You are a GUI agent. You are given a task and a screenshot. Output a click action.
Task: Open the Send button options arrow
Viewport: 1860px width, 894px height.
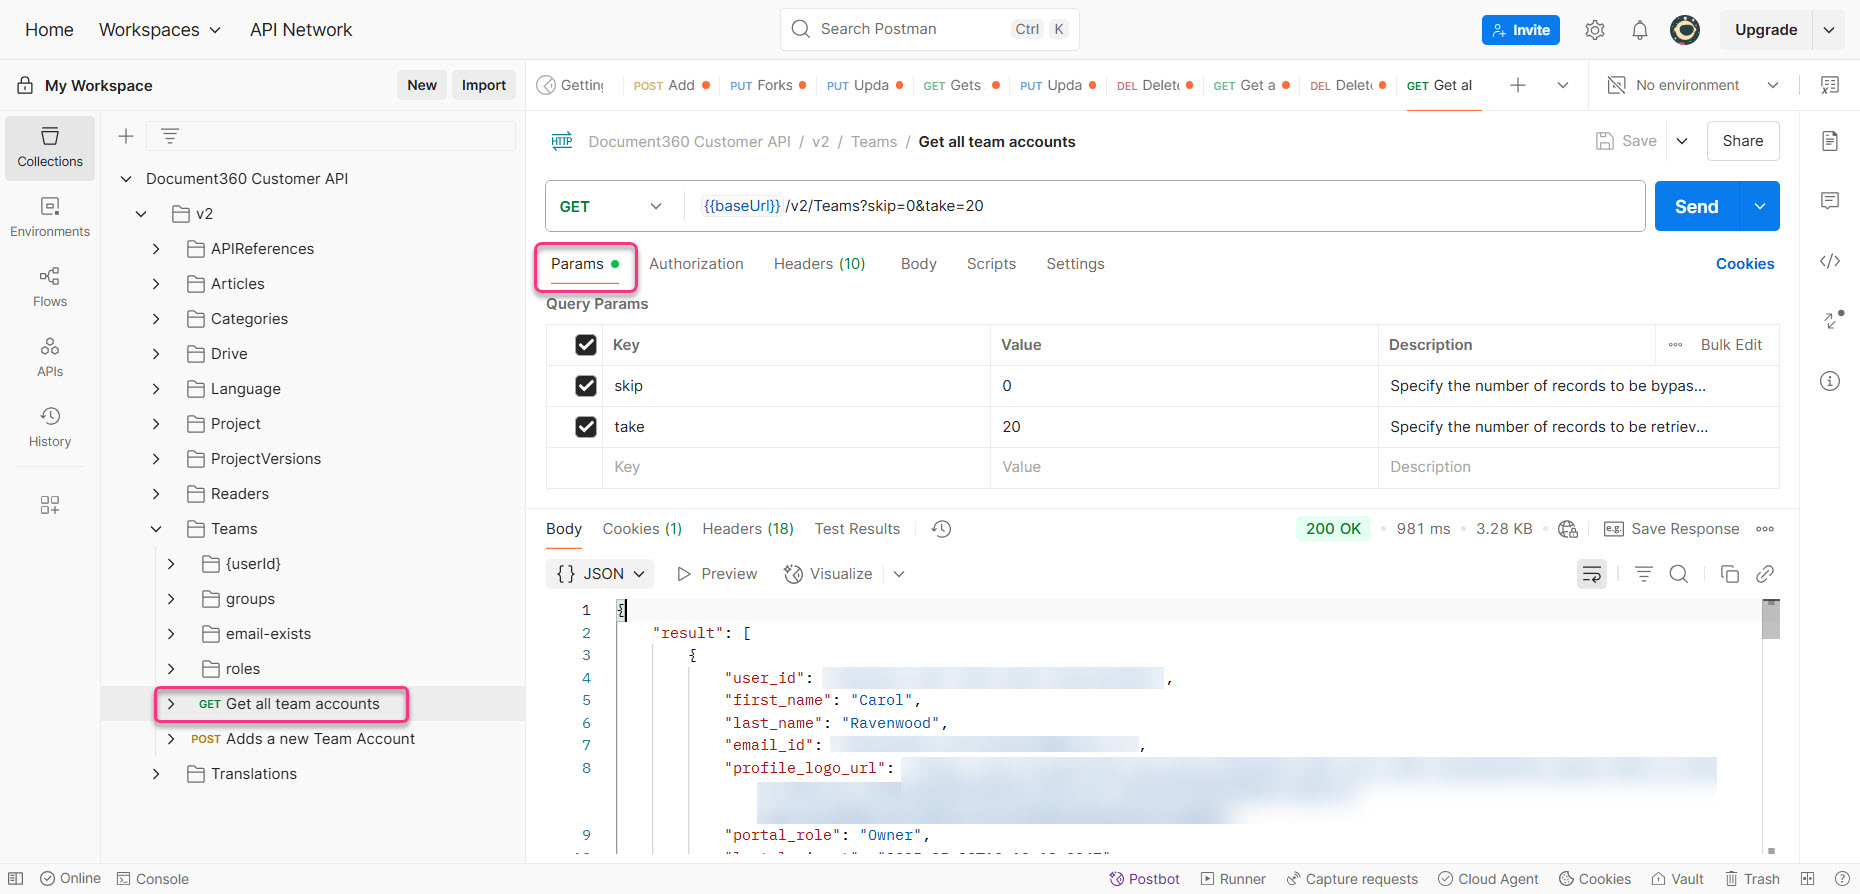click(x=1760, y=206)
